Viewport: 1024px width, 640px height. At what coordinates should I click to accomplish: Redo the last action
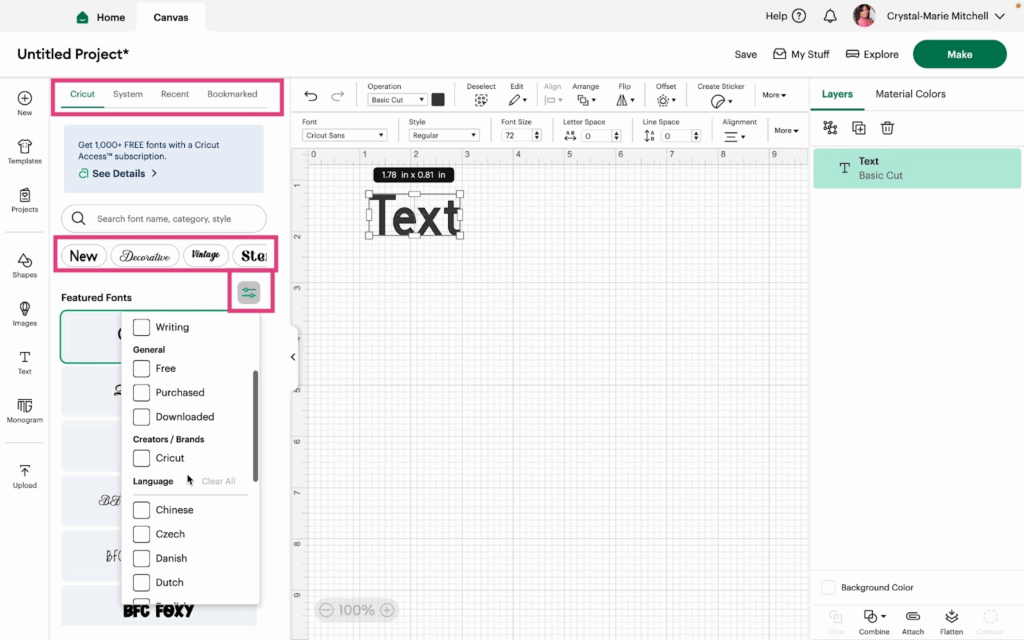[338, 97]
